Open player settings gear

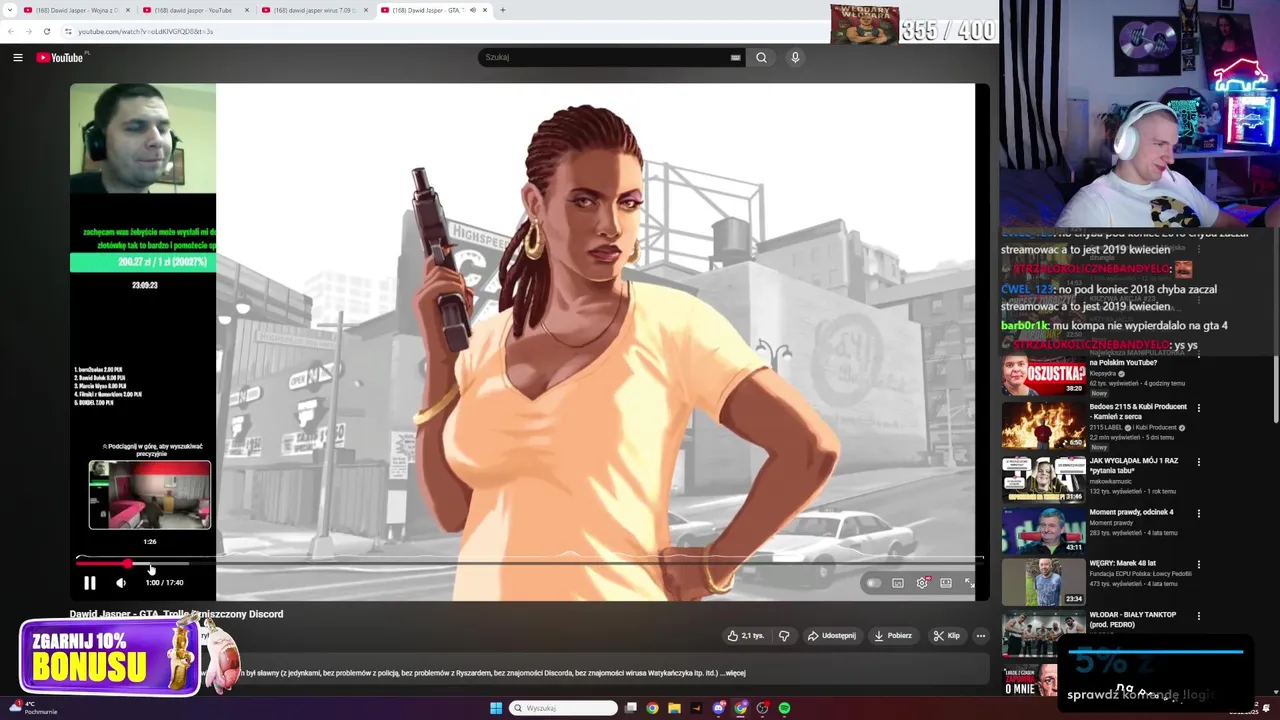(x=922, y=583)
